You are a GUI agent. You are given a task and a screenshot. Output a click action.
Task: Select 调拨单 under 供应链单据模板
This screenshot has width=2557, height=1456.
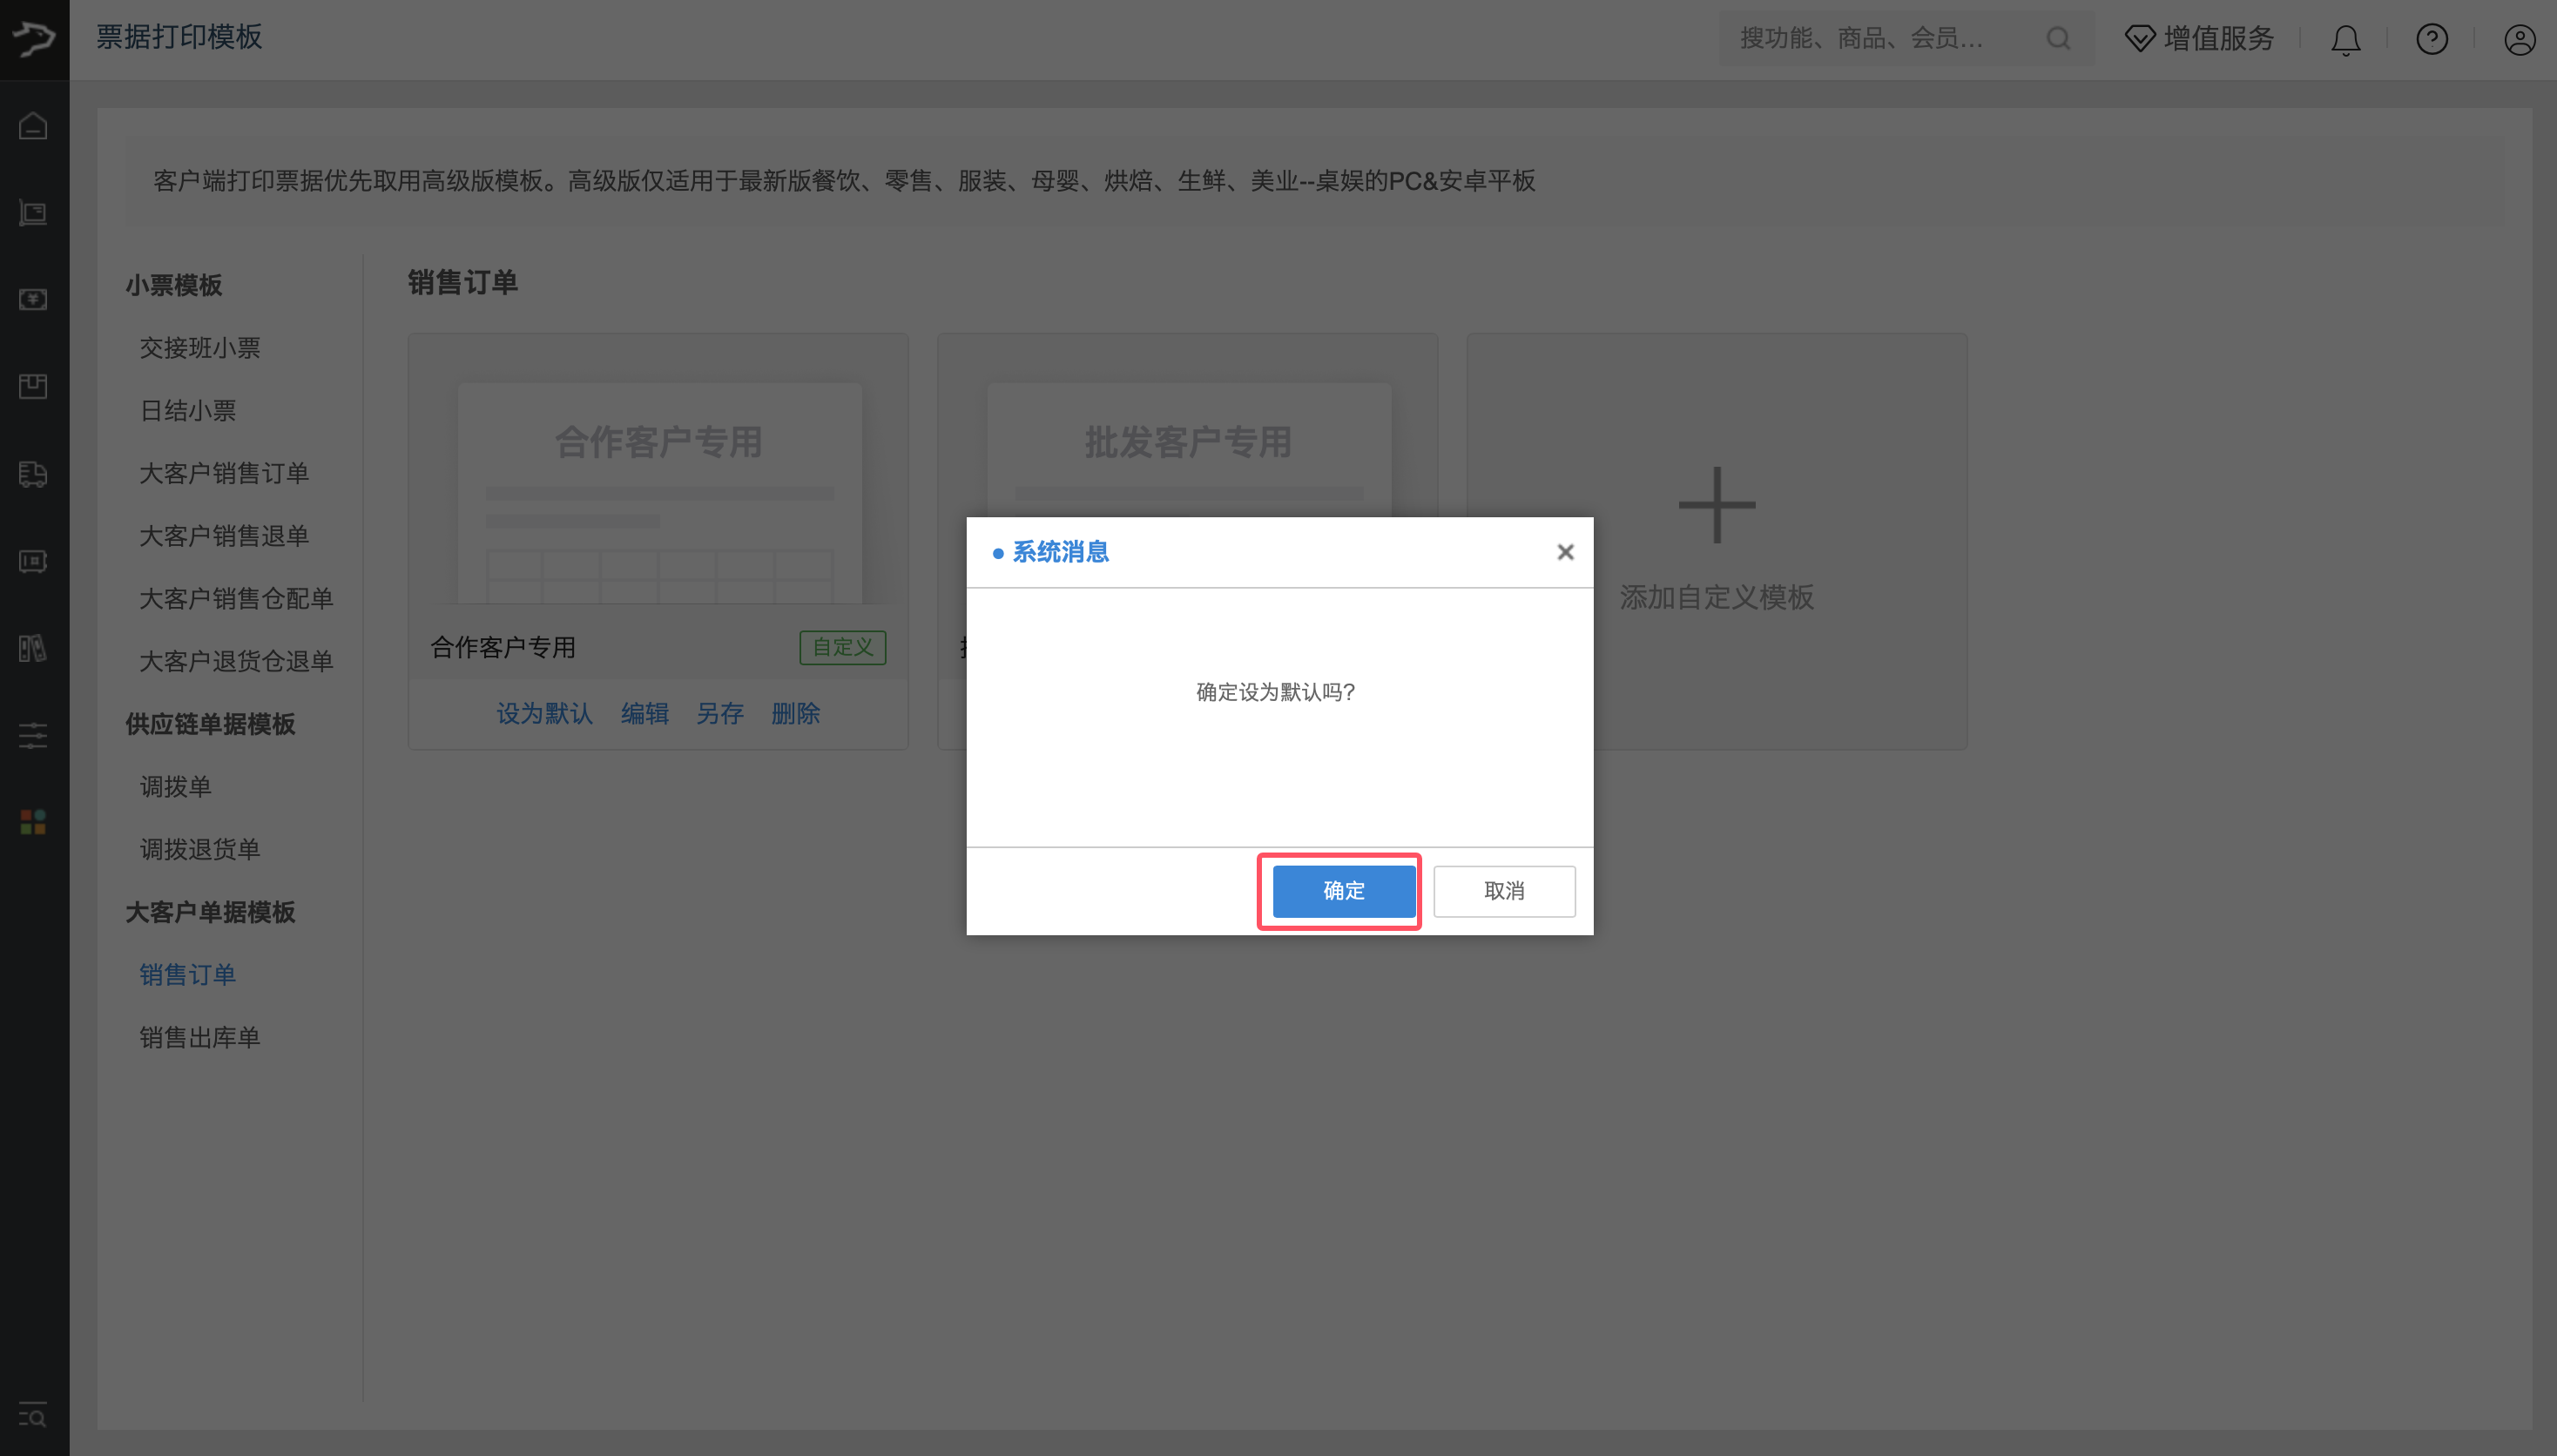click(176, 786)
